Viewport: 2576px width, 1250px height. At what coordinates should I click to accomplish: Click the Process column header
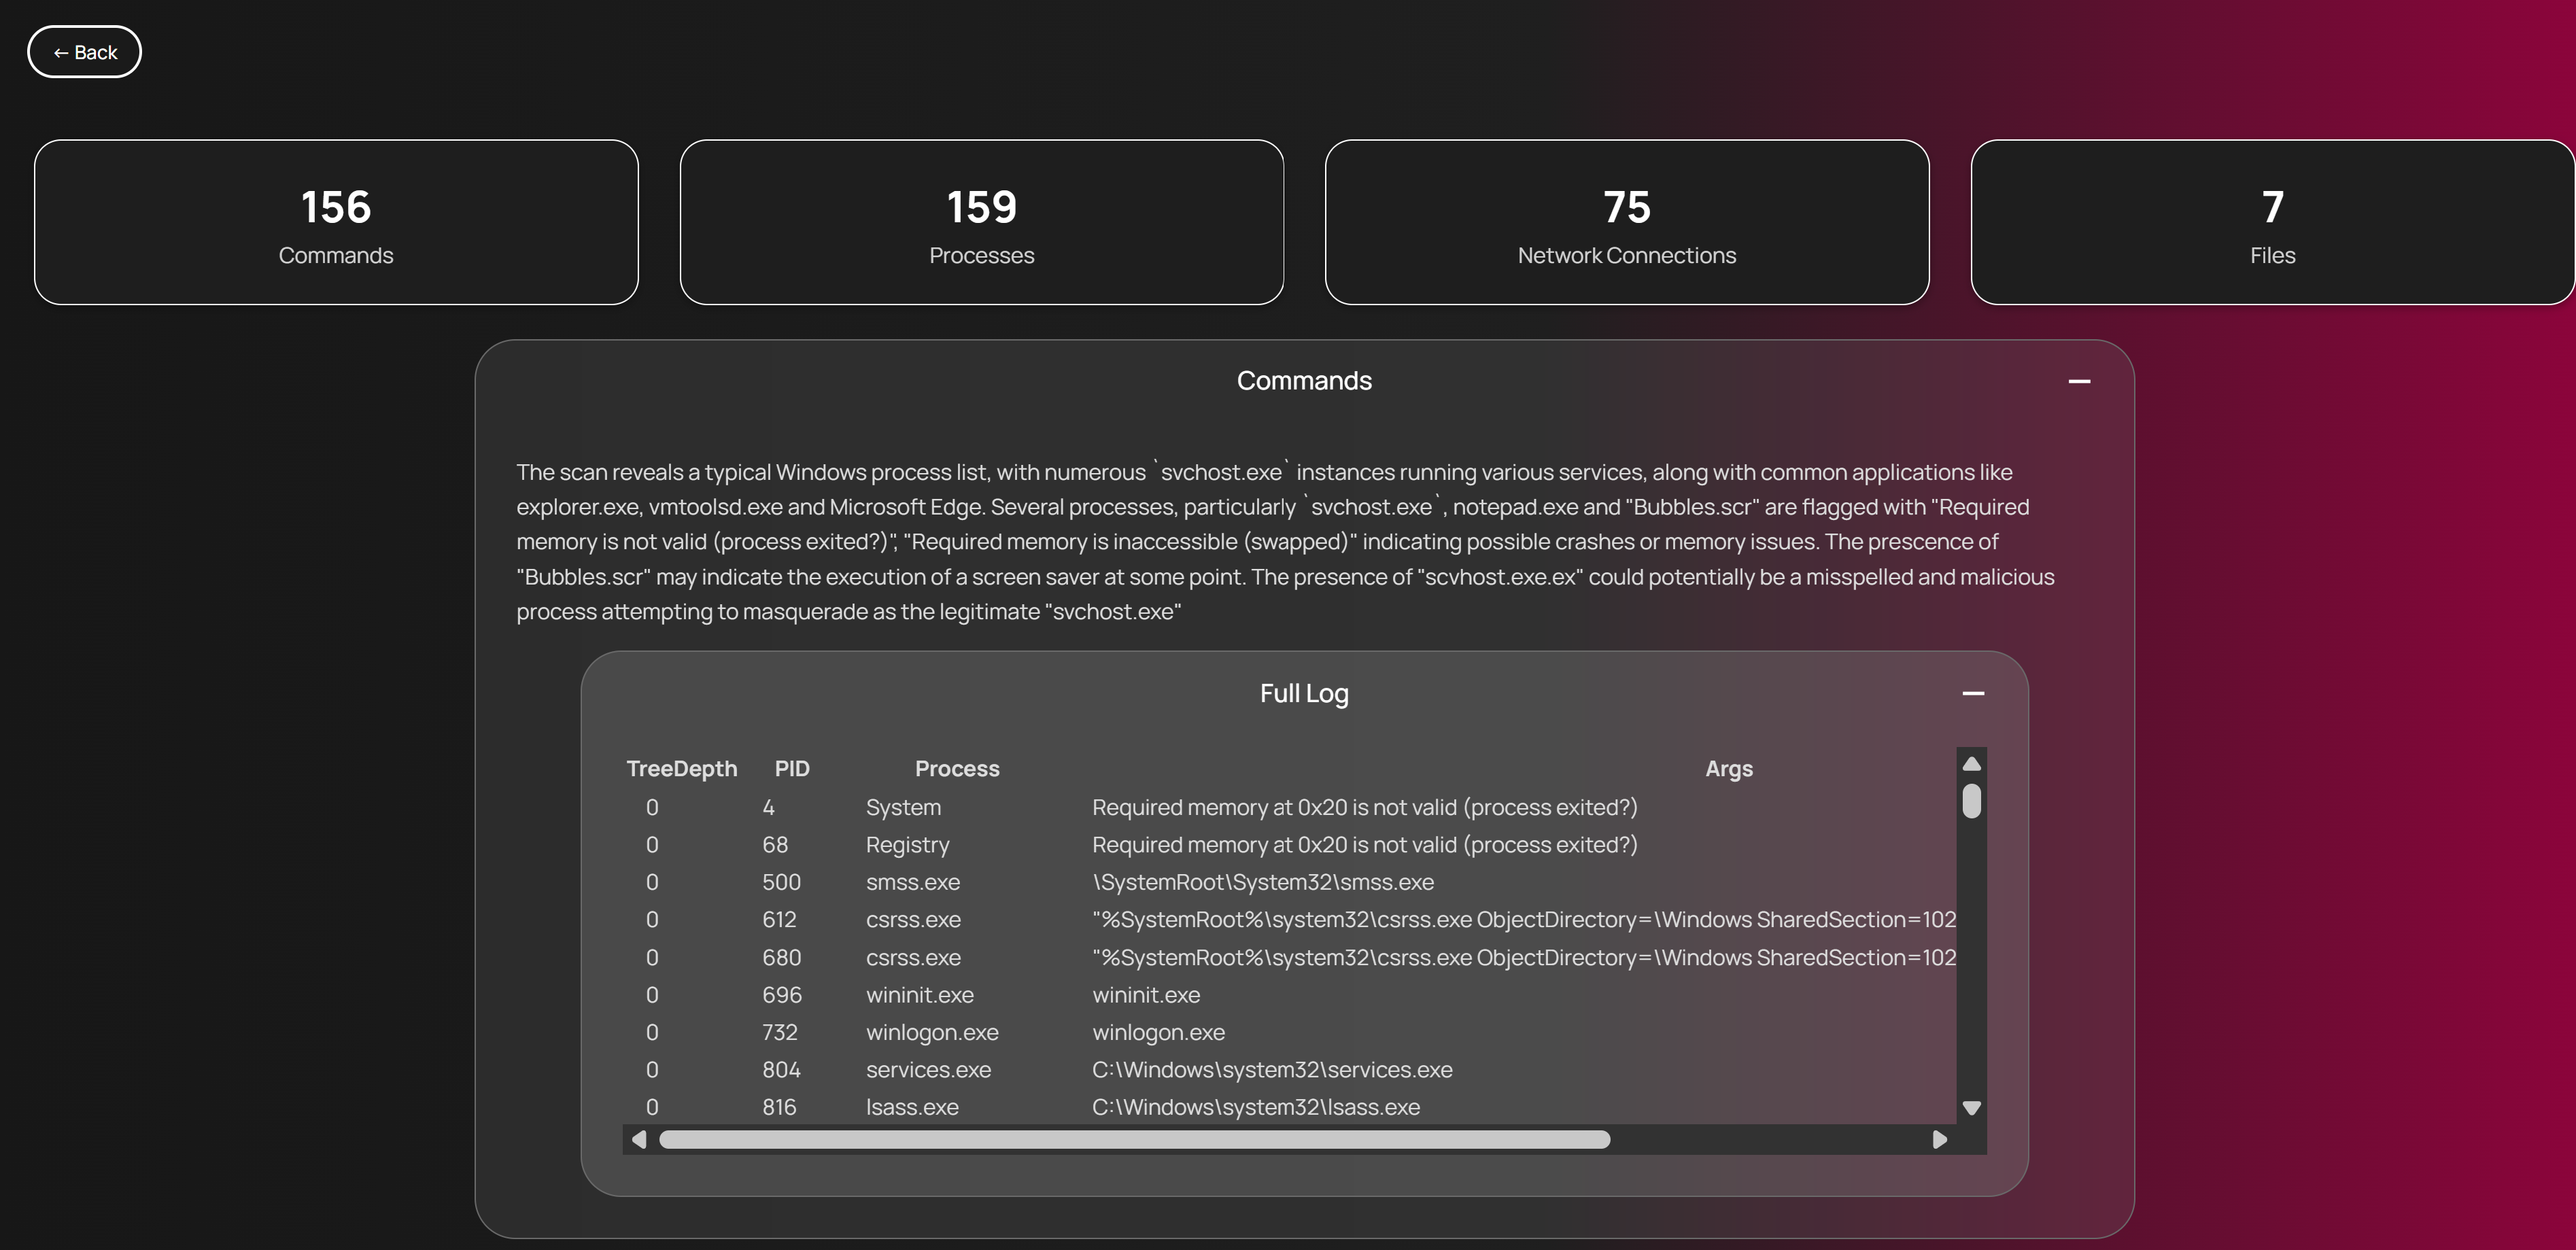point(956,768)
